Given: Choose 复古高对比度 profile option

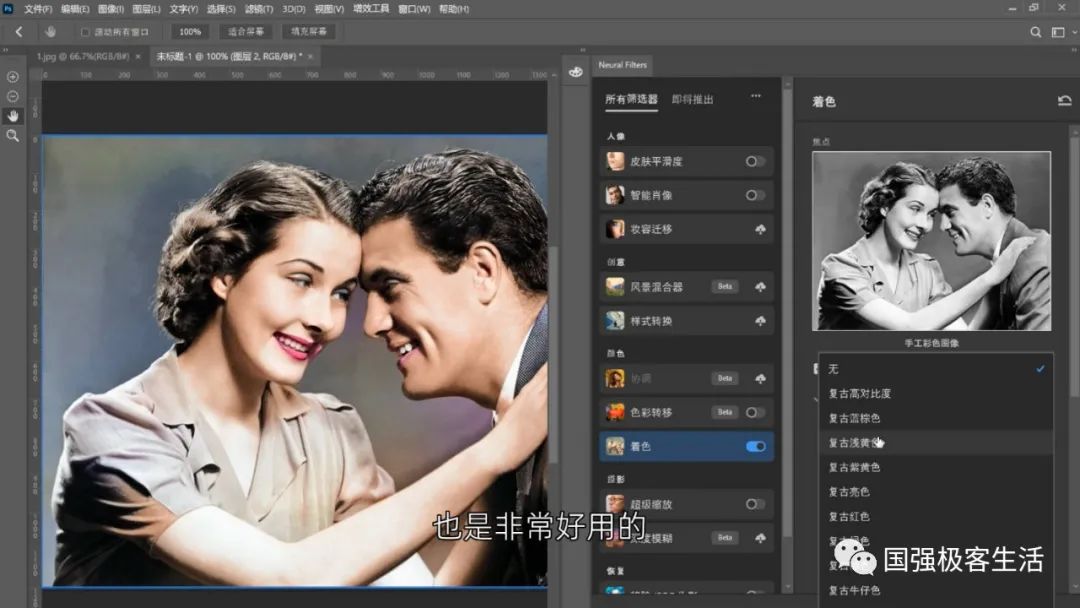Looking at the screenshot, I should point(935,393).
